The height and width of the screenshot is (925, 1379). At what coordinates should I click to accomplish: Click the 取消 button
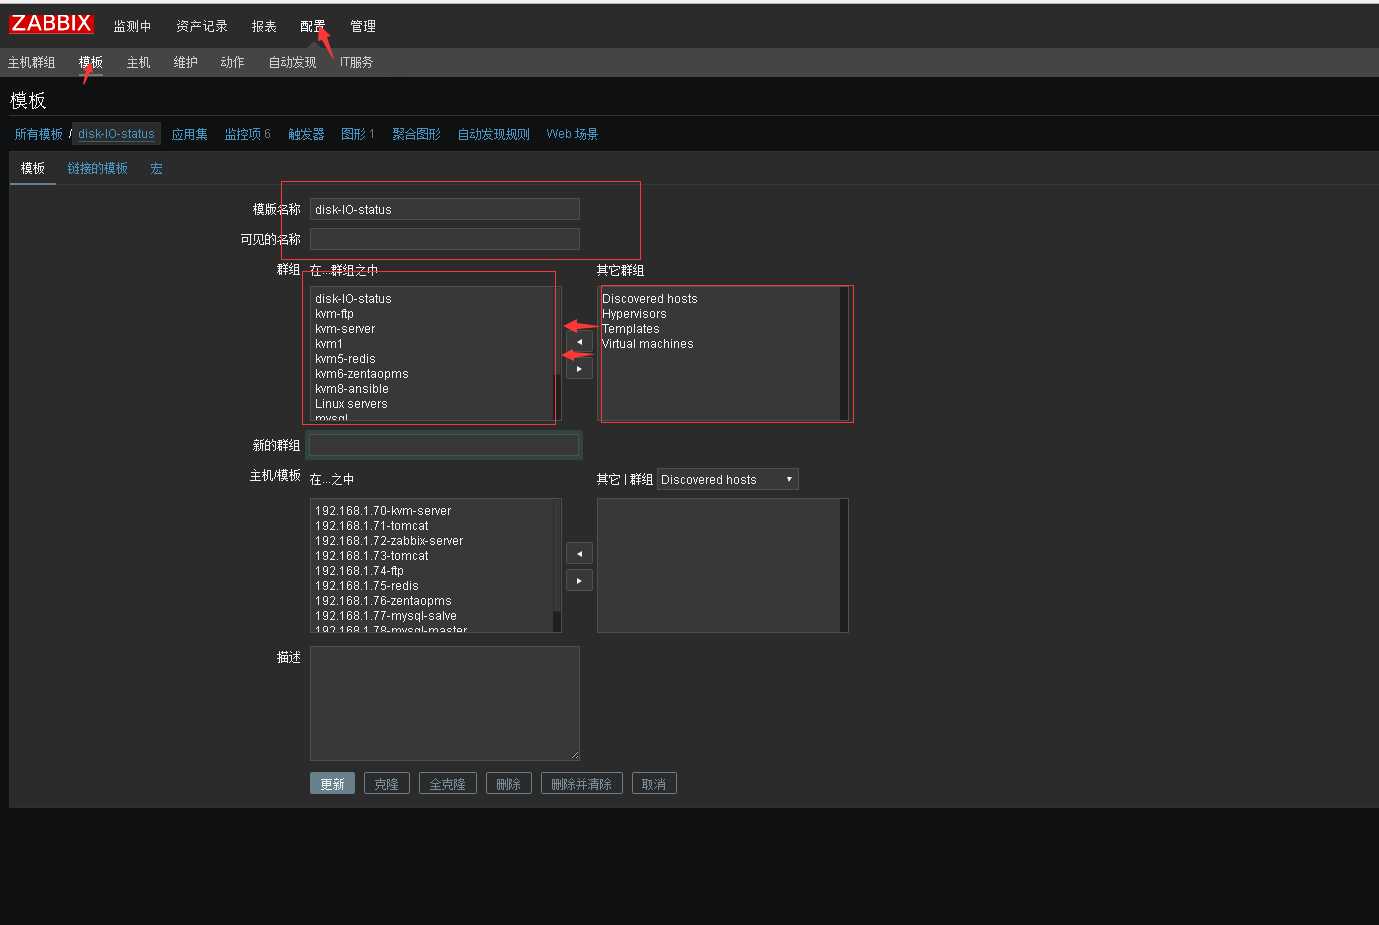point(653,784)
